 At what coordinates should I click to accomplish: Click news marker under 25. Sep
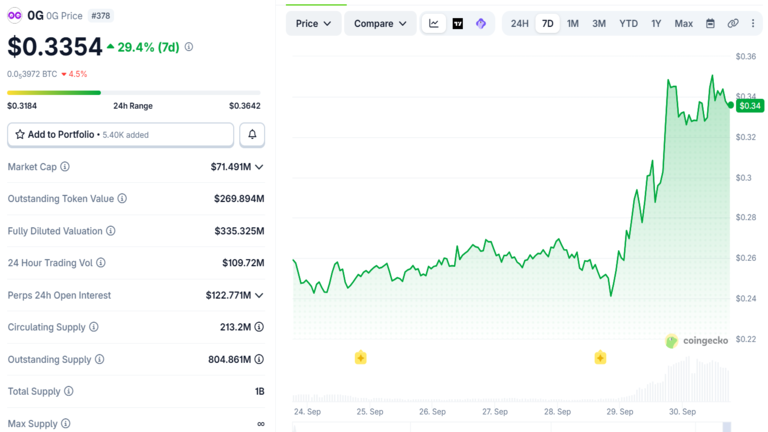coord(360,358)
